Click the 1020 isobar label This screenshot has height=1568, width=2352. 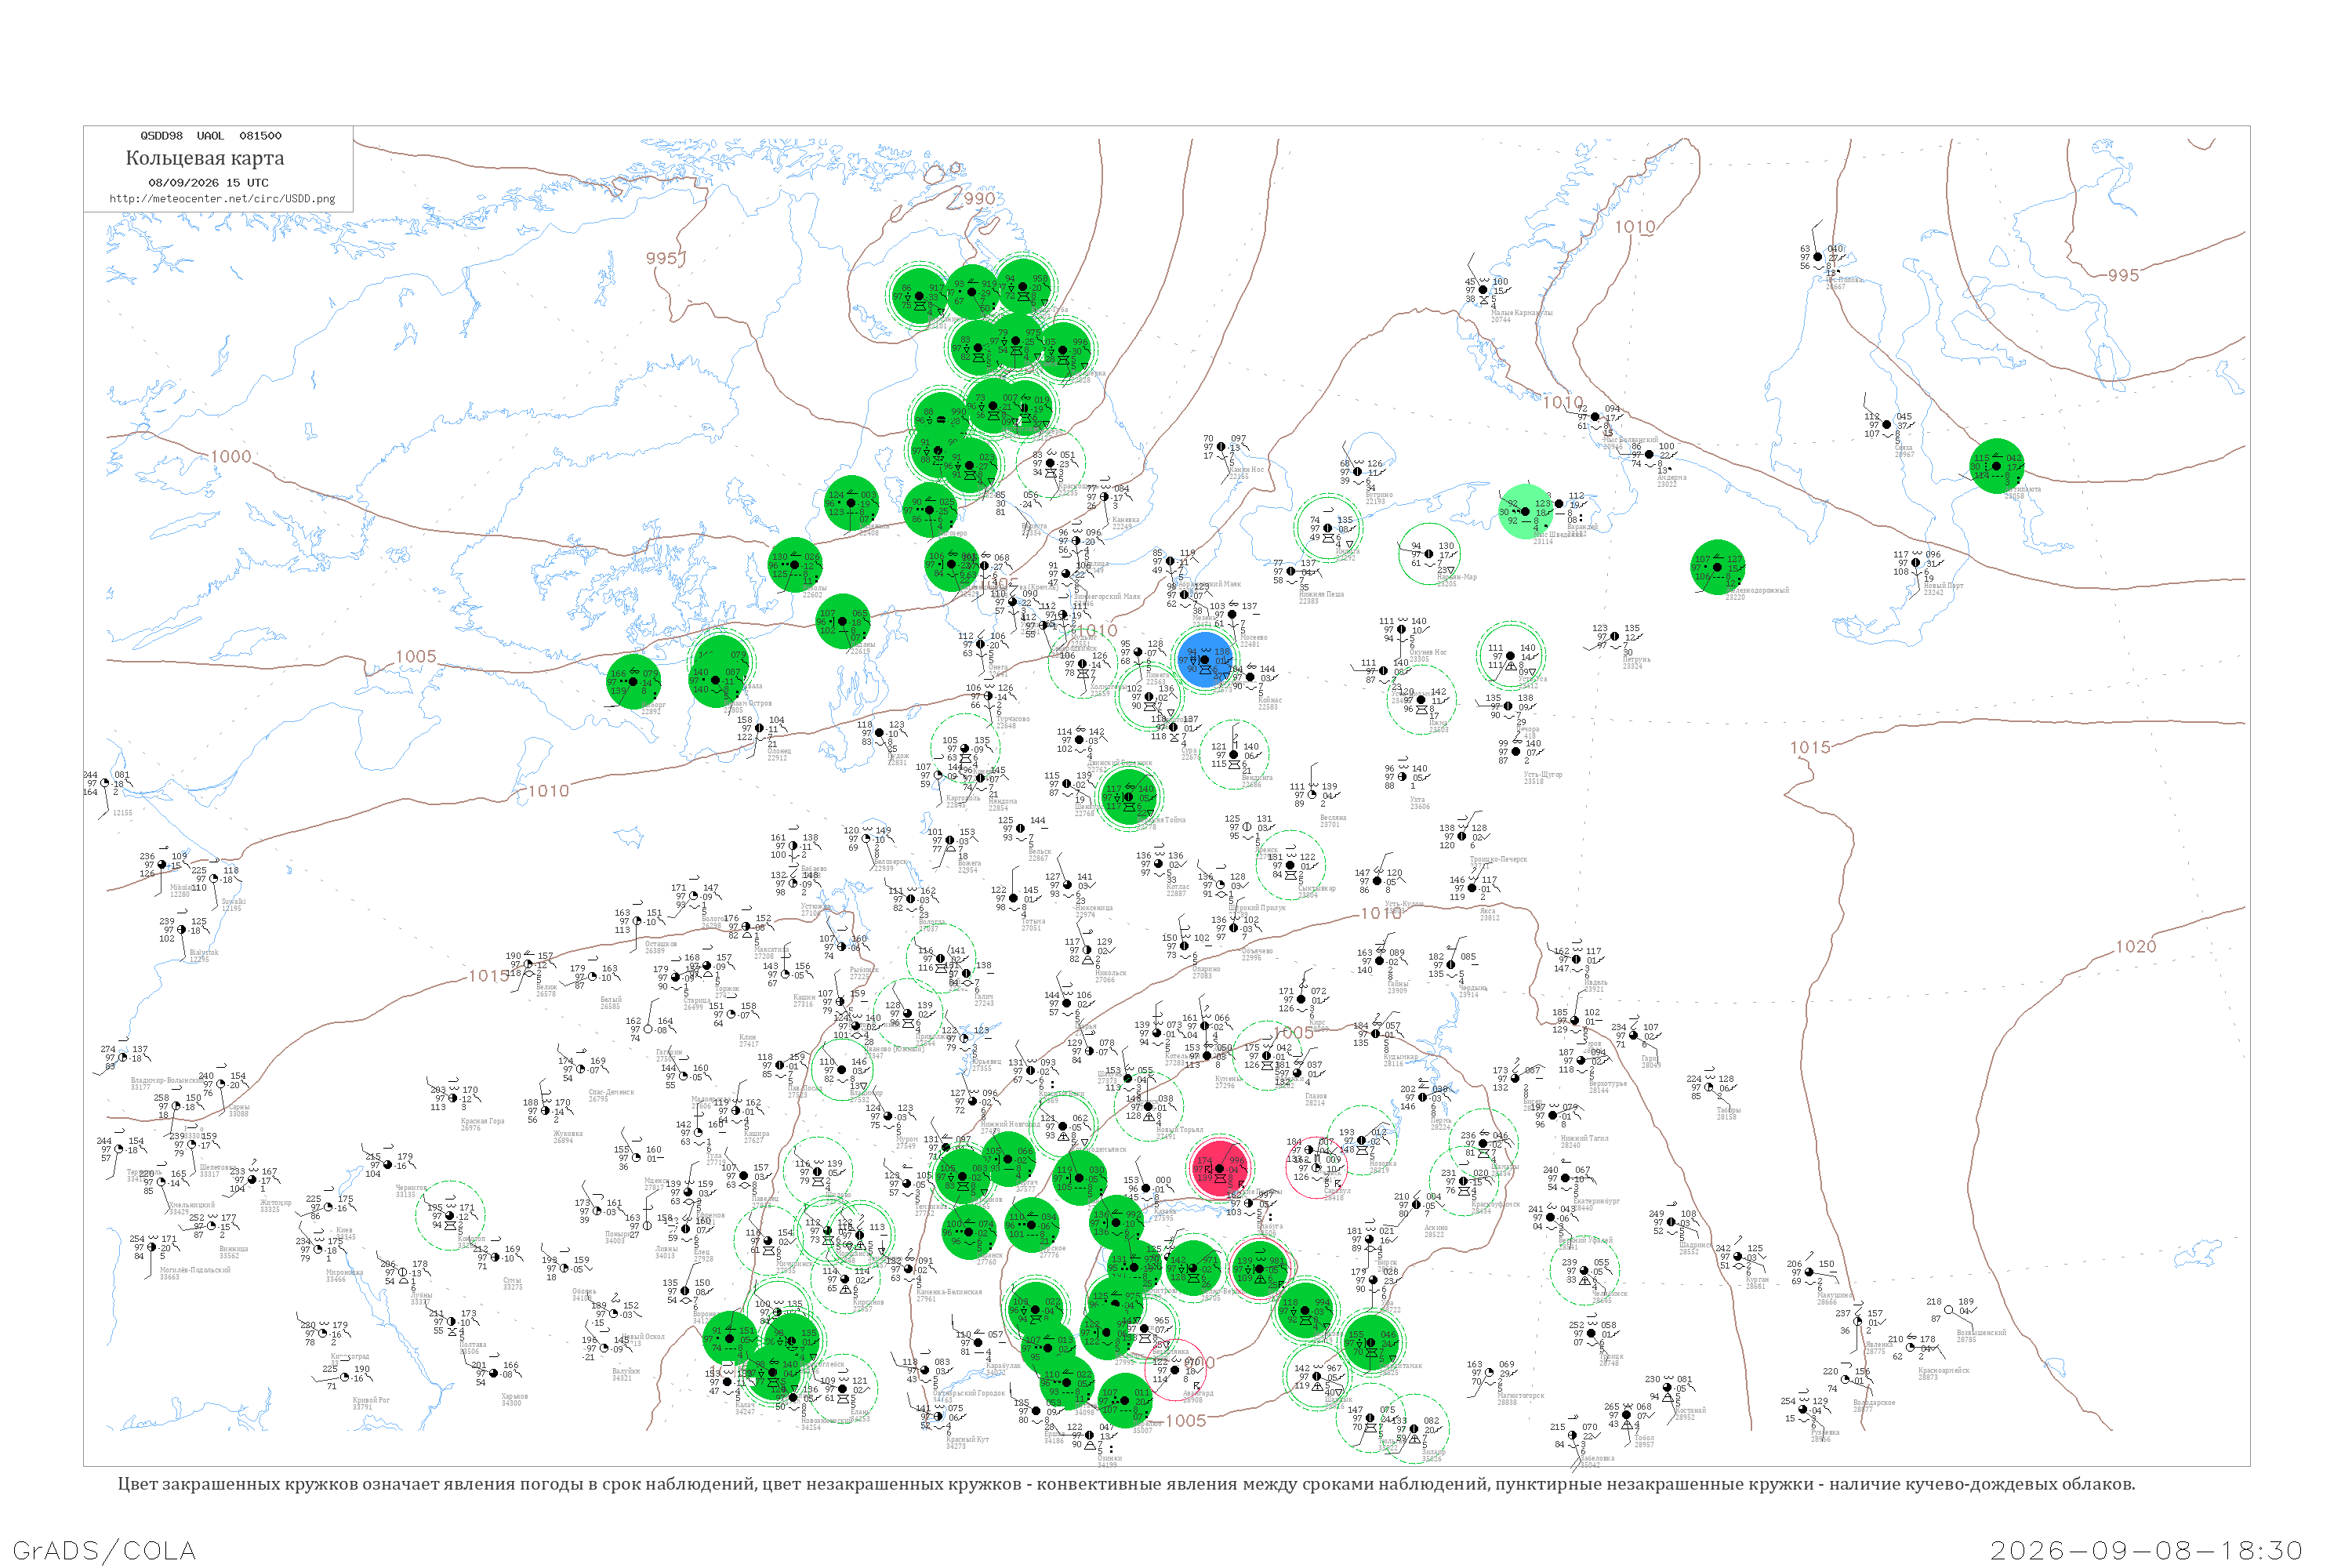pos(2135,946)
